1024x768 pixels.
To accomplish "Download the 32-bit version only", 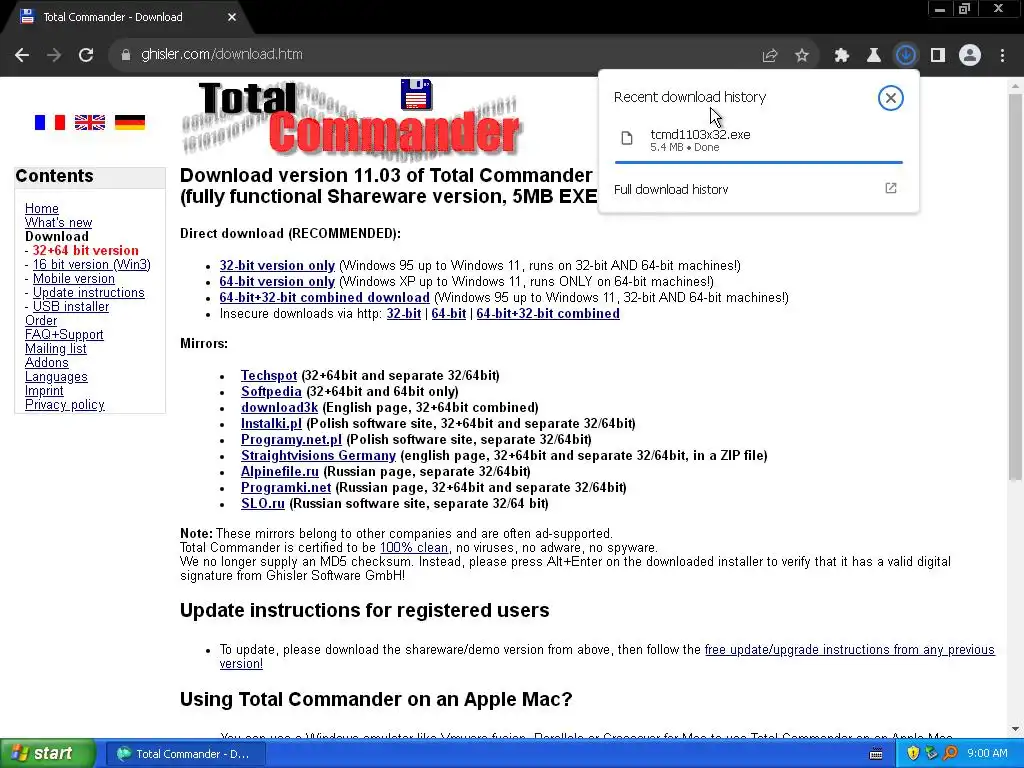I will tap(277, 266).
